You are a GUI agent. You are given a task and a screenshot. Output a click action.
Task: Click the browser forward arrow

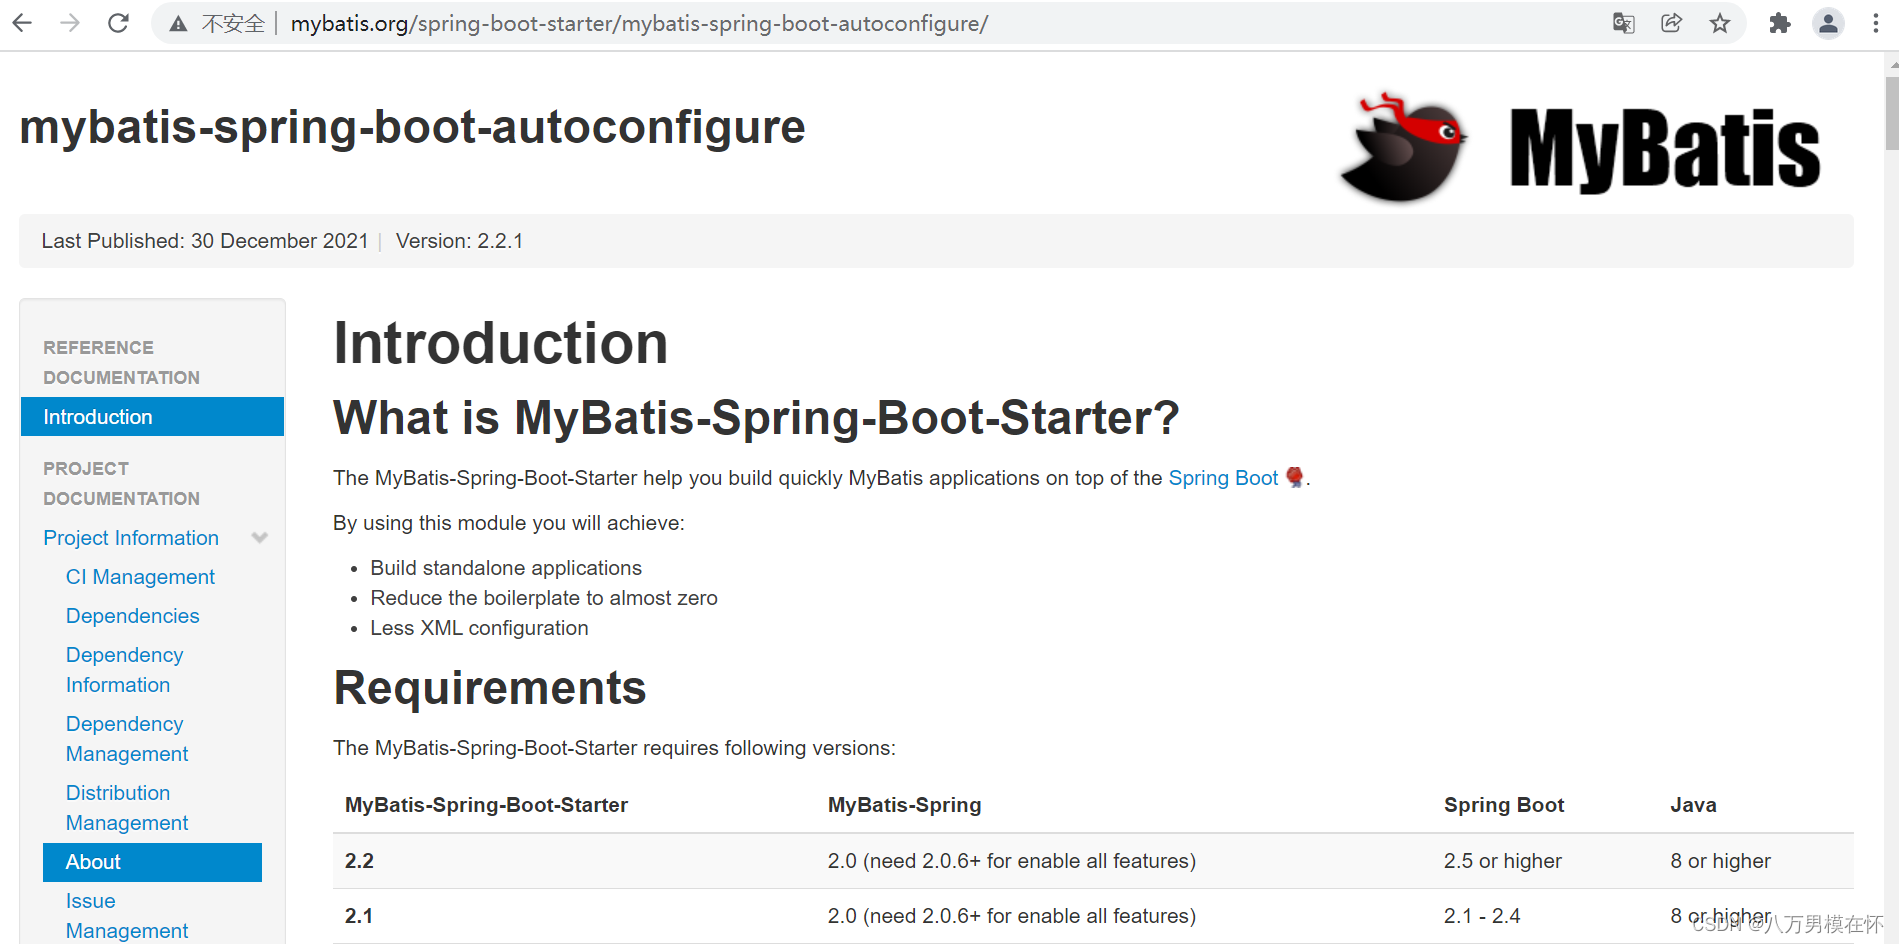click(70, 23)
